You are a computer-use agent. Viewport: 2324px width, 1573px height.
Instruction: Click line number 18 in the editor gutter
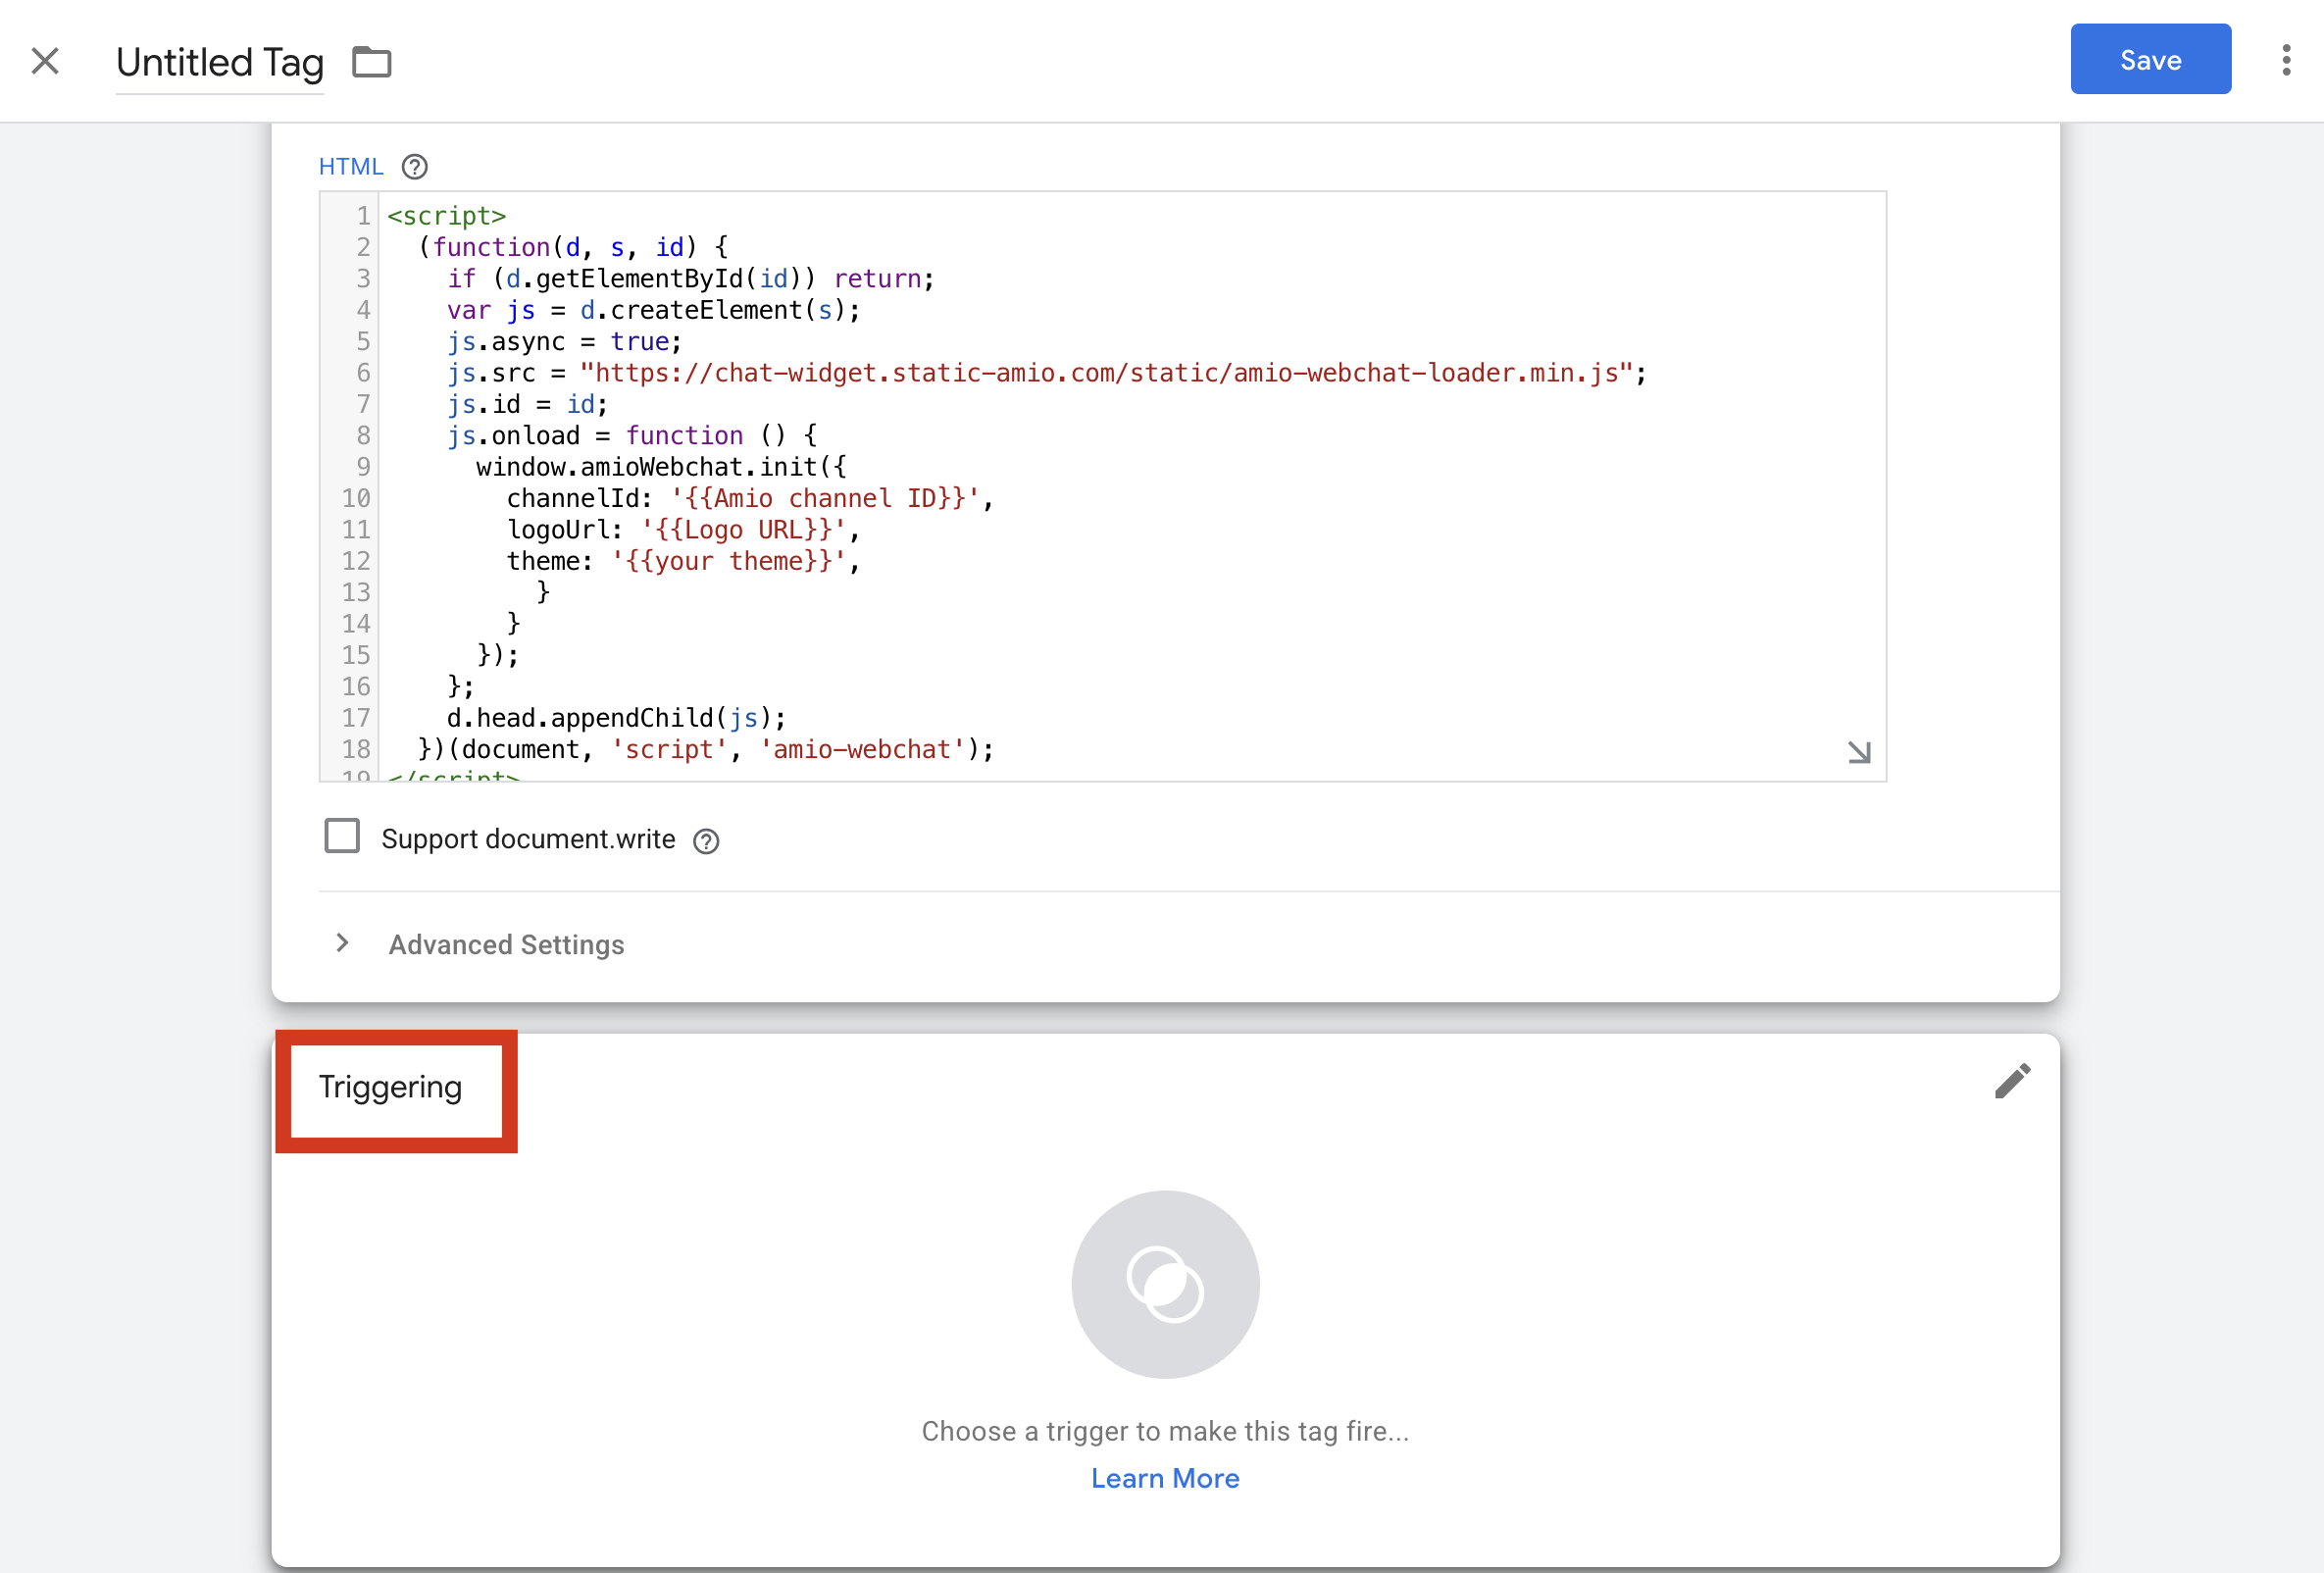click(x=356, y=749)
